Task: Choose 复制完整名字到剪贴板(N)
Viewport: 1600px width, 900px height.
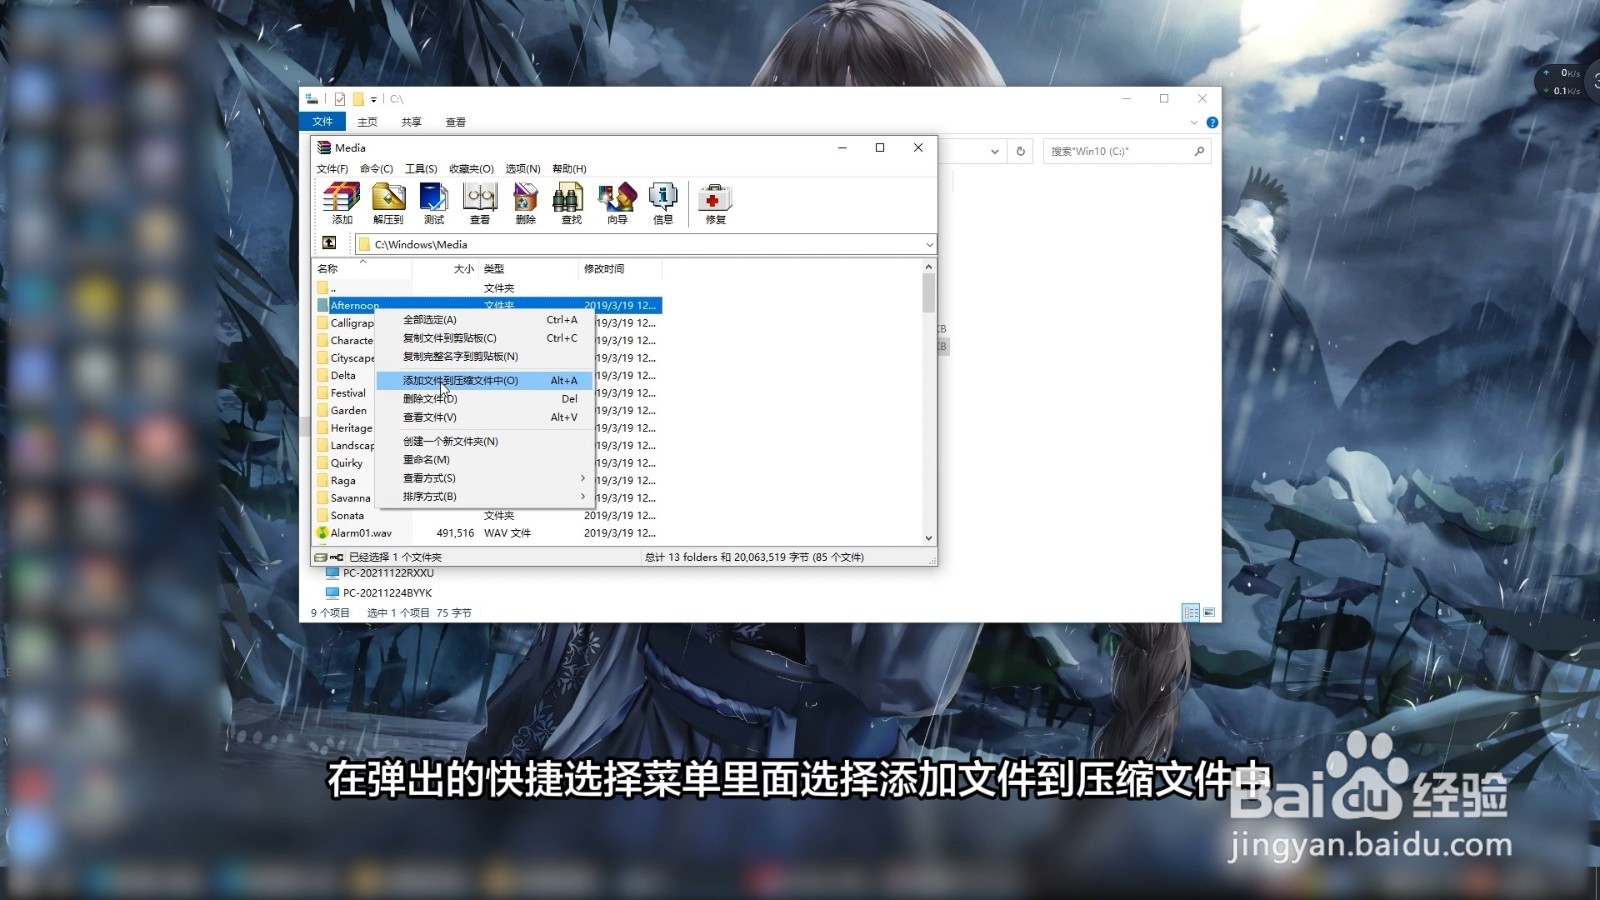Action: 485,356
